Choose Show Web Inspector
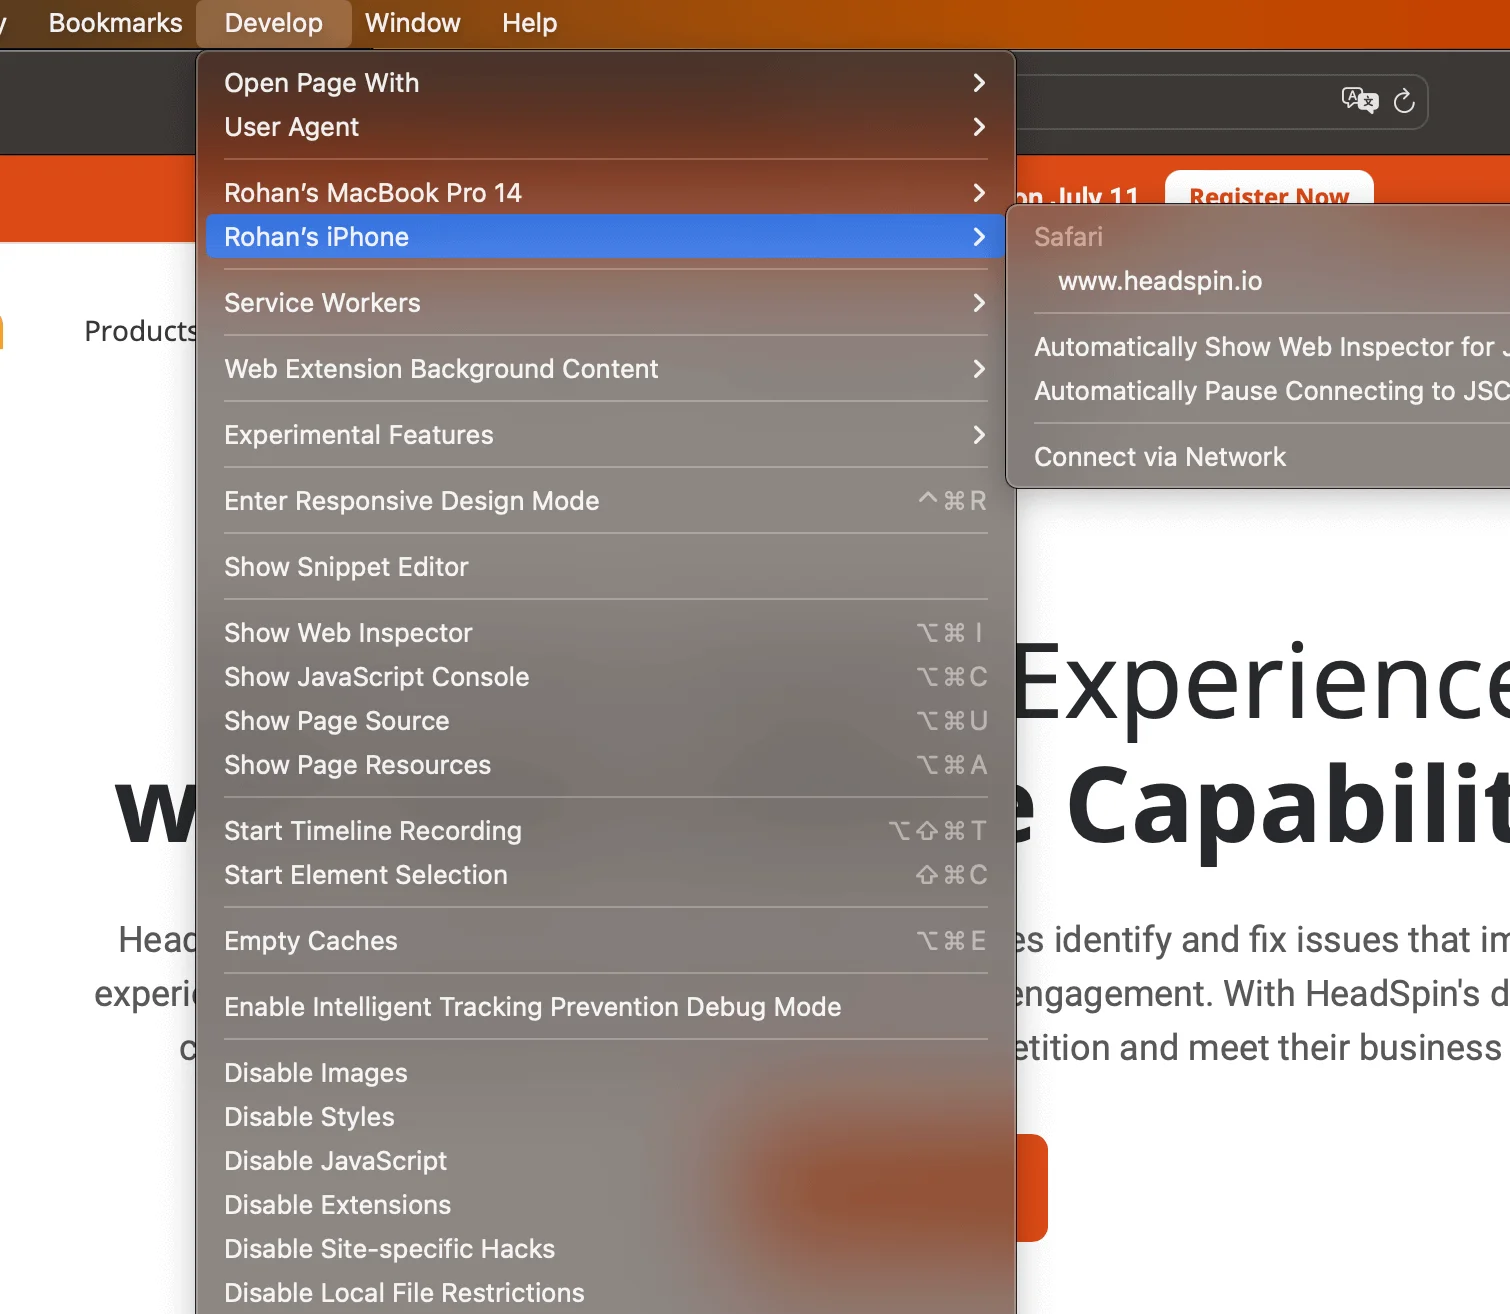This screenshot has width=1510, height=1314. click(605, 633)
